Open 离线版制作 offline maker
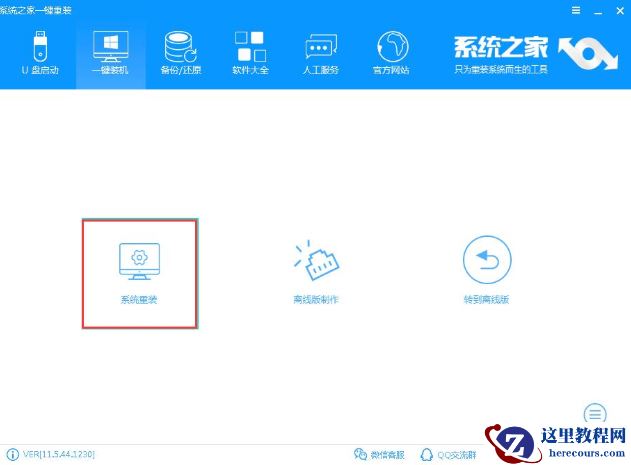Screen dimensions: 631x465 (316, 272)
